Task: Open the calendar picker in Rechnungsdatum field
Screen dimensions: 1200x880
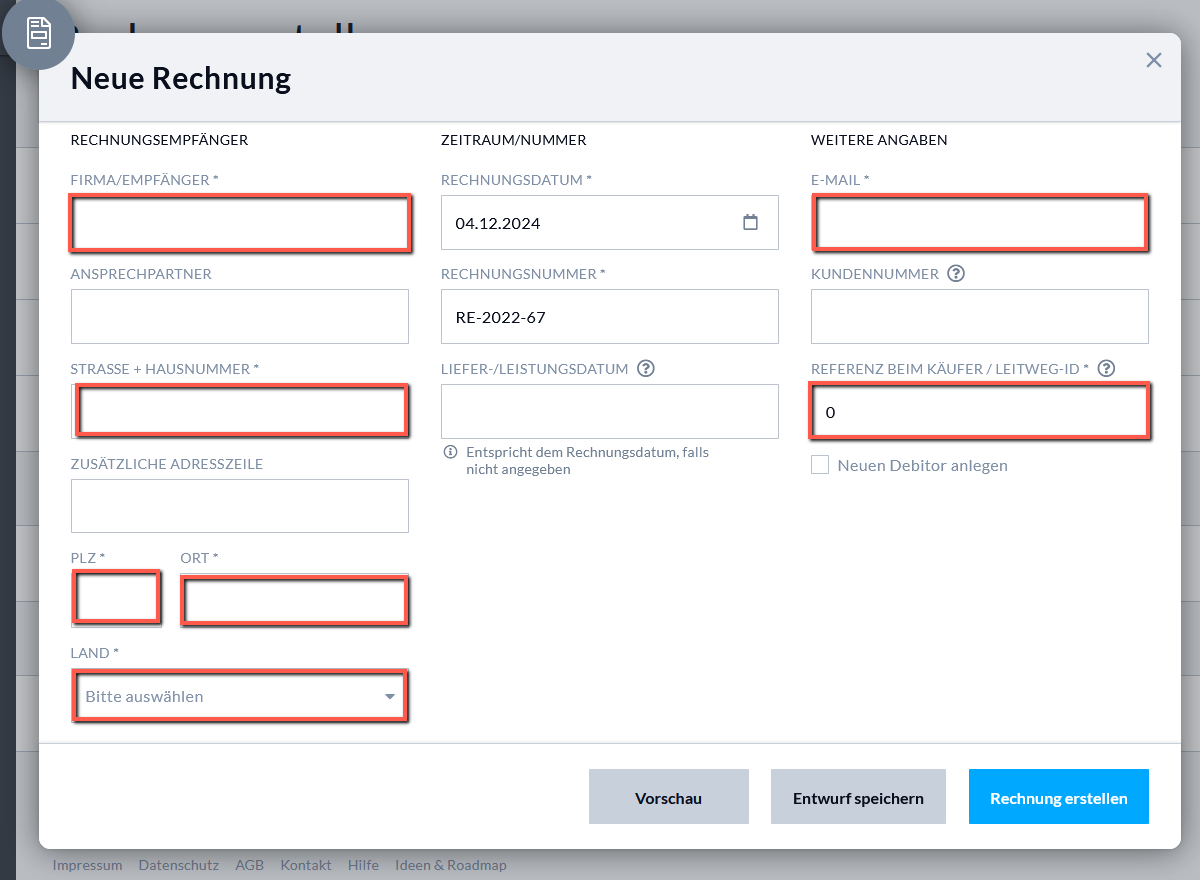Action: (x=750, y=222)
